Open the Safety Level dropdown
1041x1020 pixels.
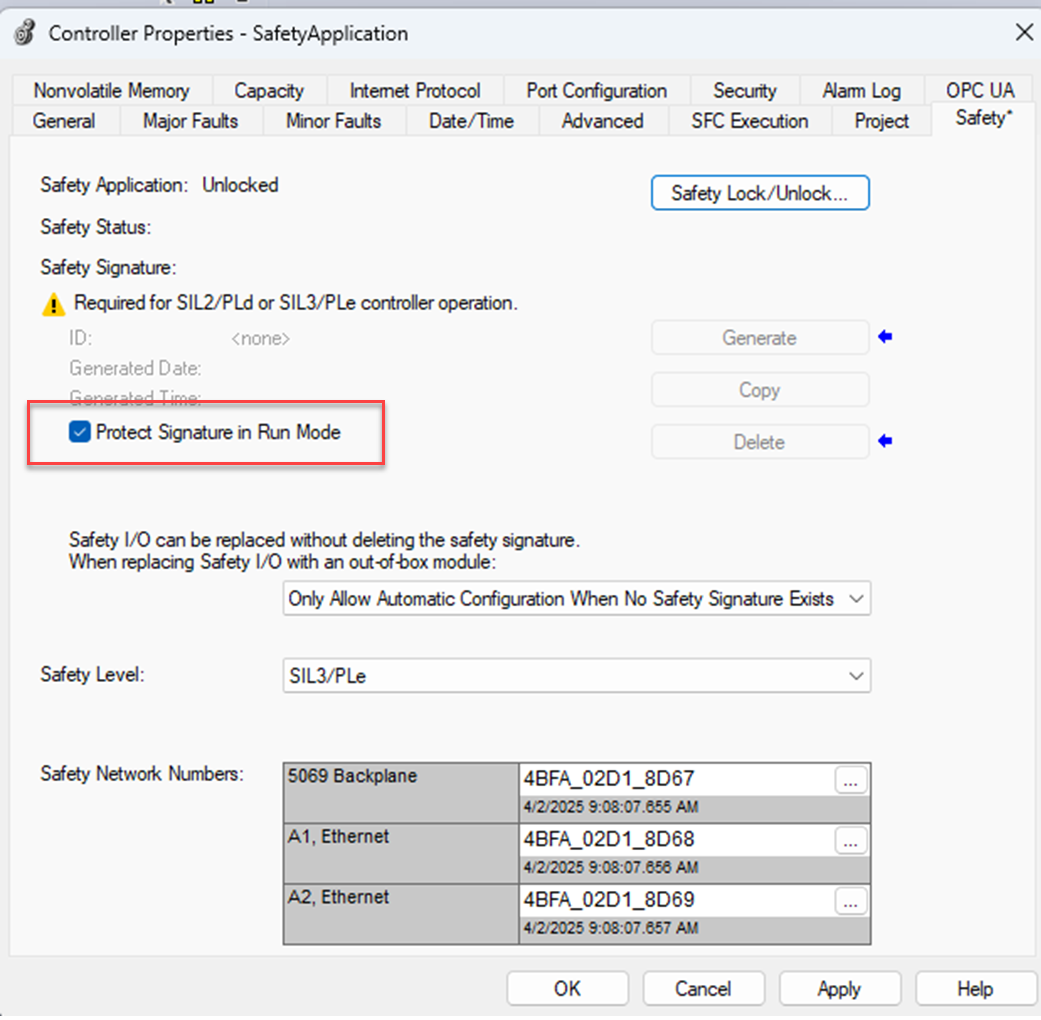pos(857,675)
